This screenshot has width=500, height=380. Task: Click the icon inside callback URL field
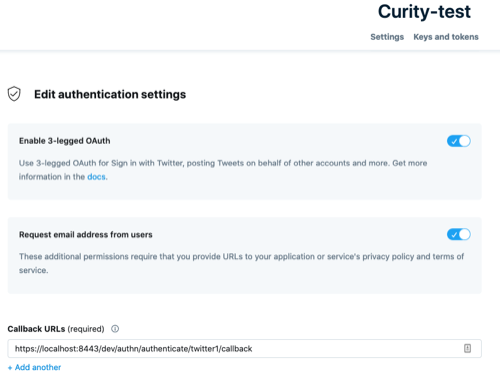467,348
